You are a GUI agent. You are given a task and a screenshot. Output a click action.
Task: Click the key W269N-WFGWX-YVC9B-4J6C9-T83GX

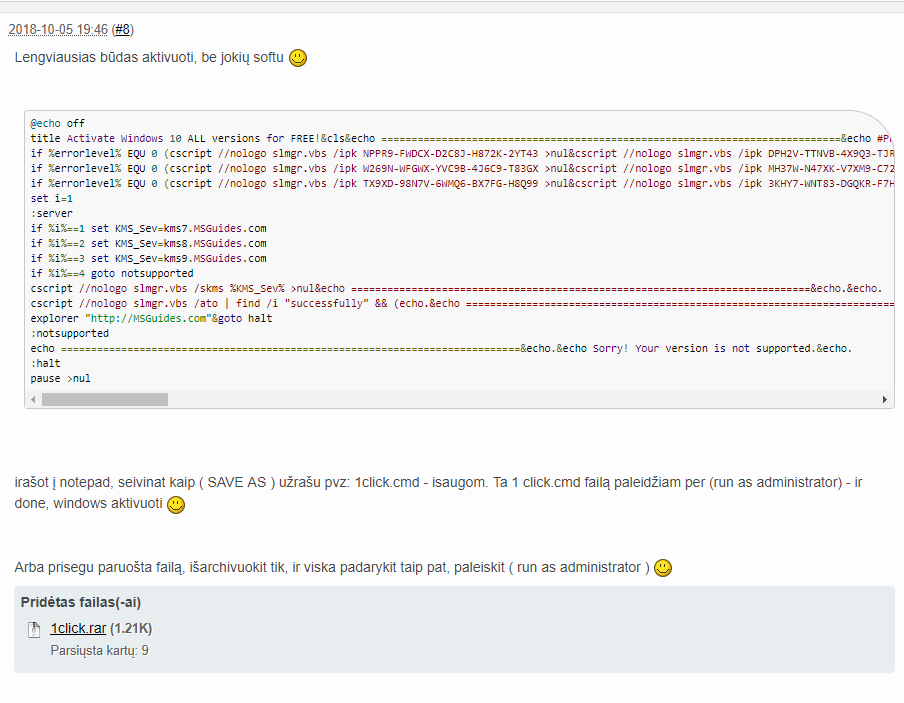point(450,168)
